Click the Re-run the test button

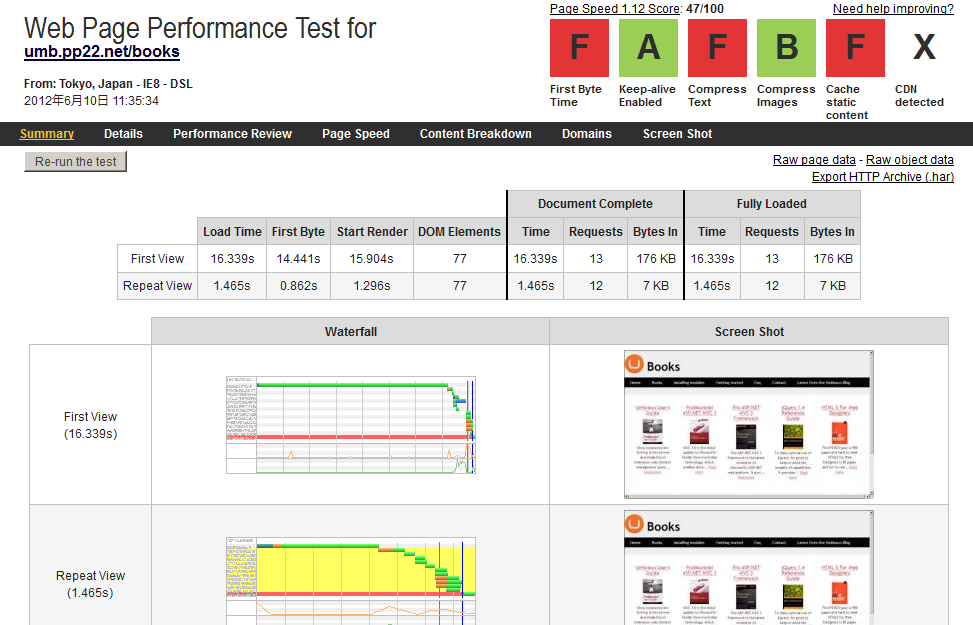[76, 161]
